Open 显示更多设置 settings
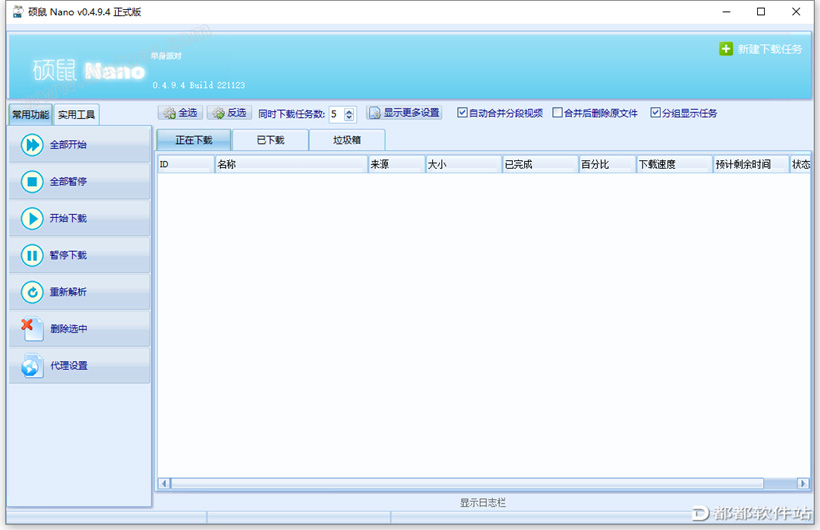820x530 pixels. pos(404,112)
